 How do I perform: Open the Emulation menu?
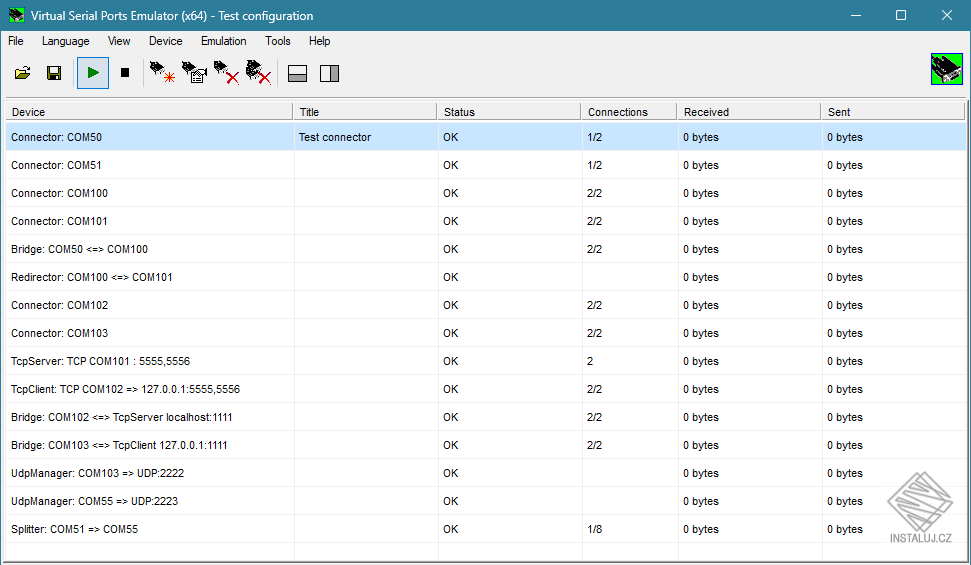point(223,41)
